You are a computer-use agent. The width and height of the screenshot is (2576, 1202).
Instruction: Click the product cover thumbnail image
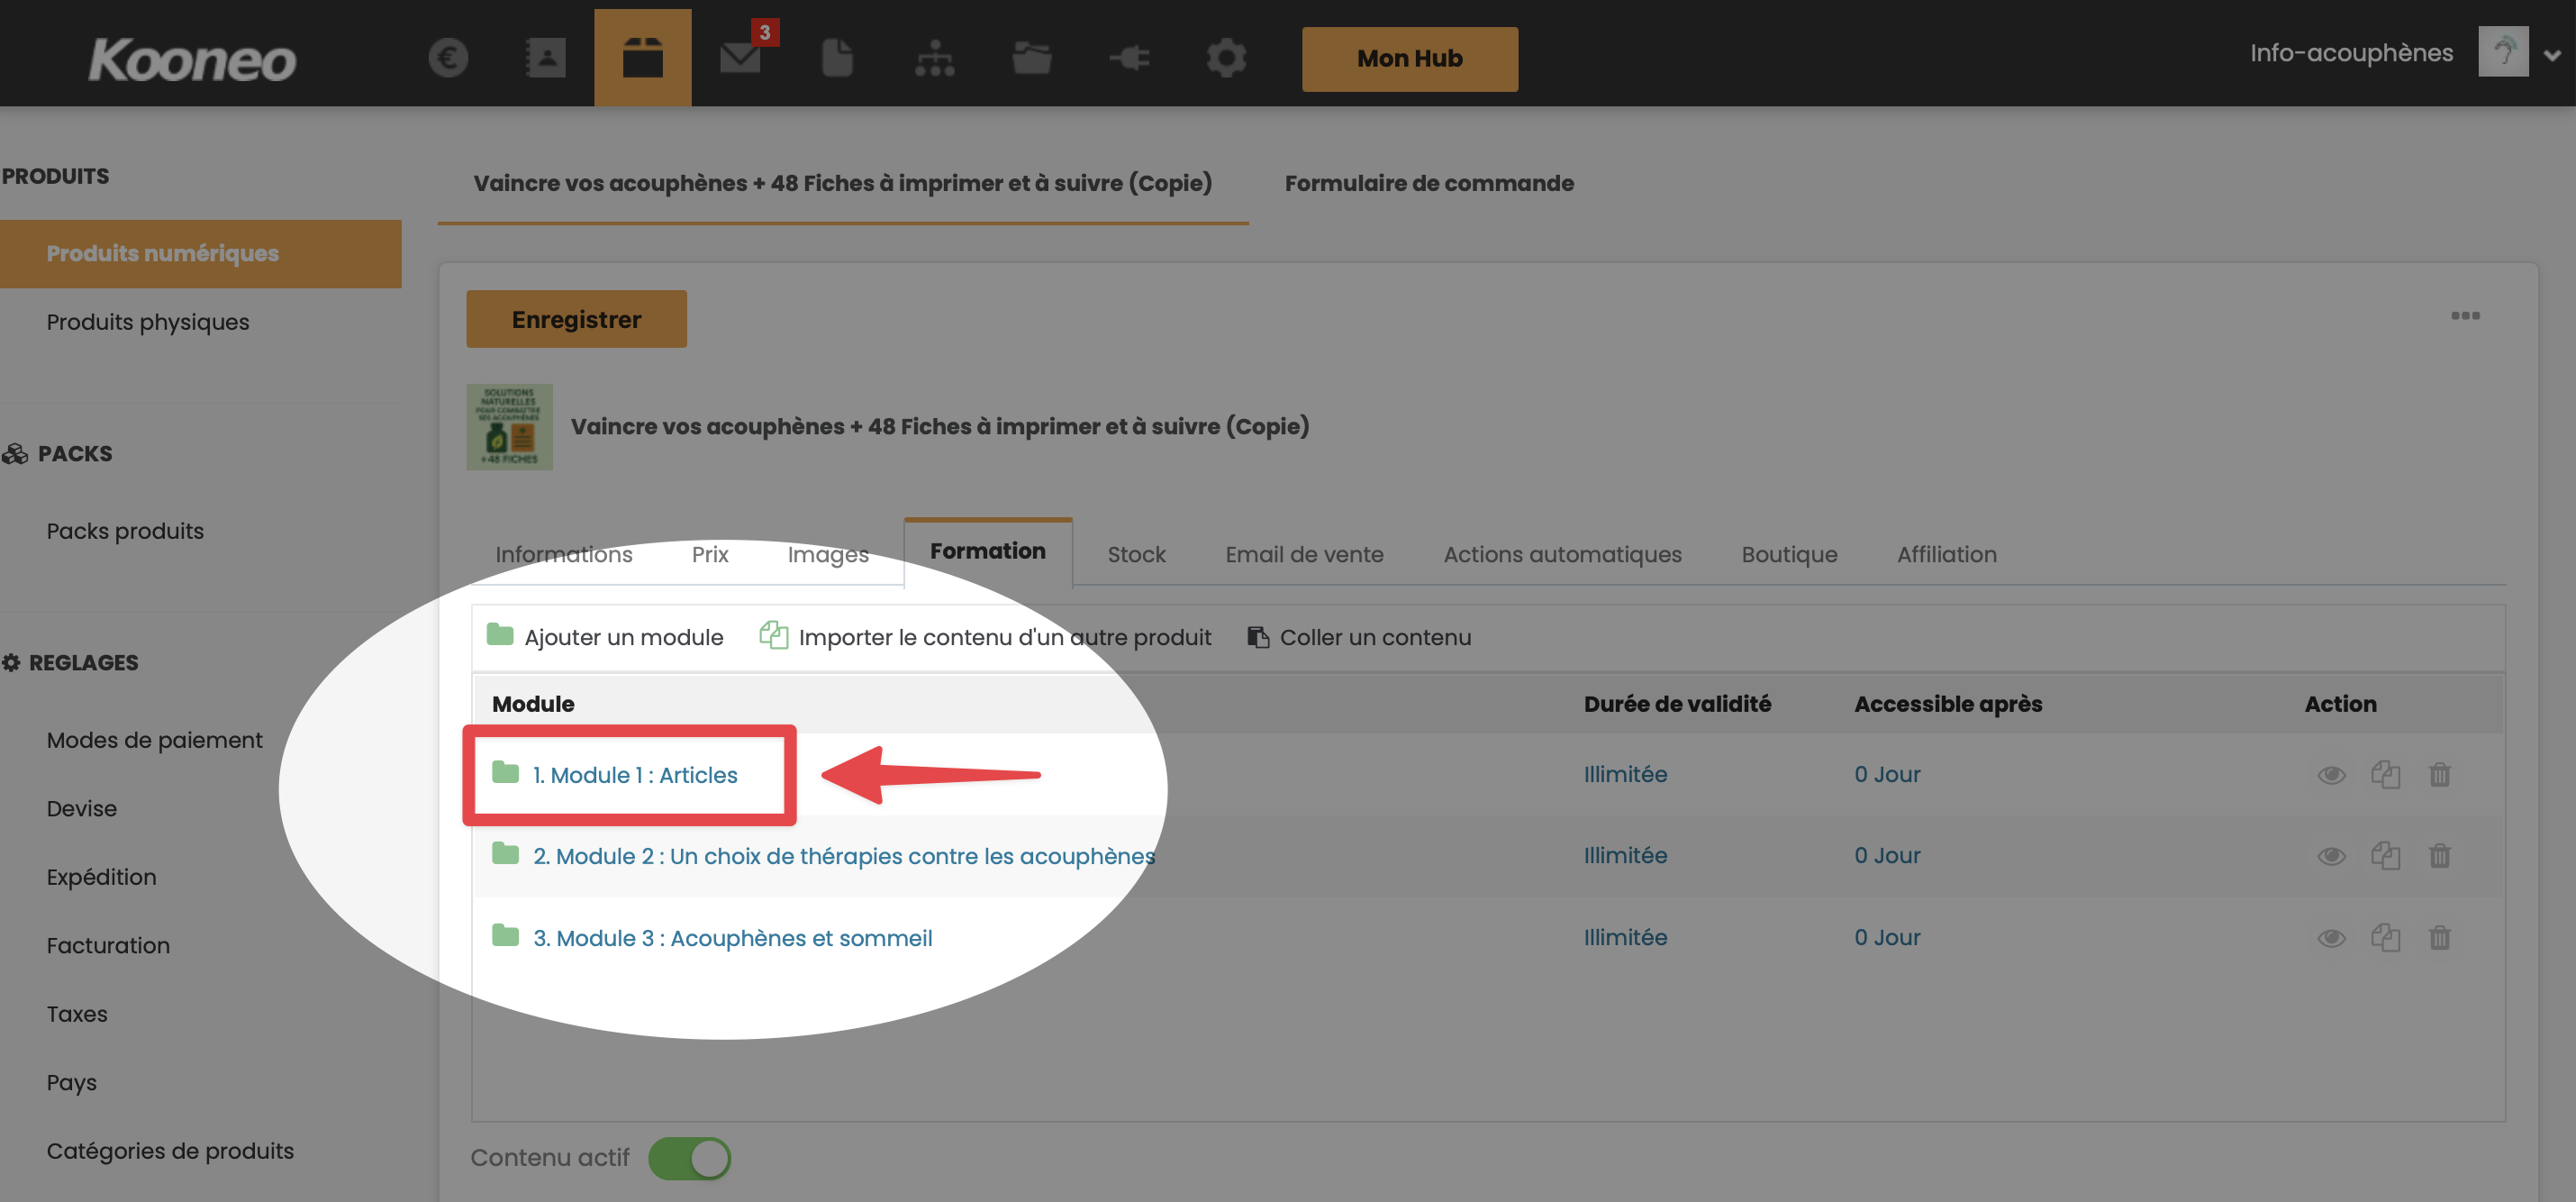(x=509, y=426)
